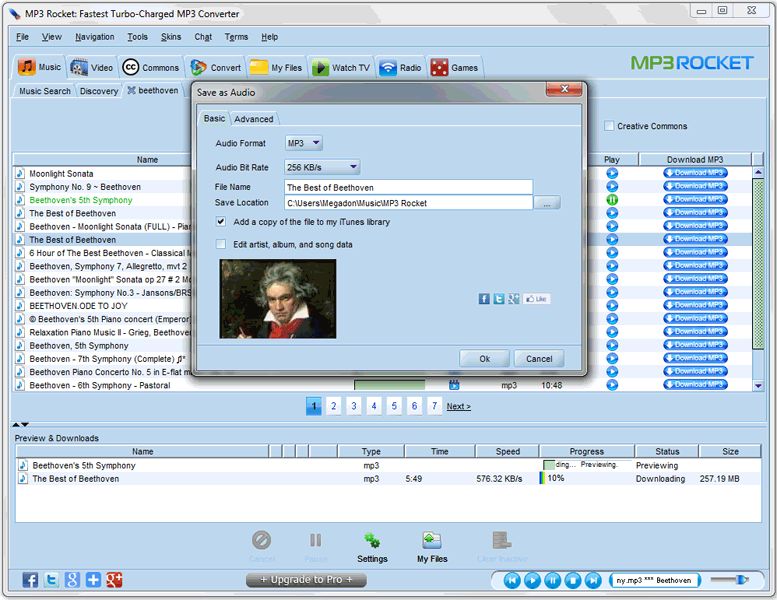777x600 pixels.
Task: Download MP3 for Beethoven - 6th Symphony - Pastoral
Action: tap(695, 384)
